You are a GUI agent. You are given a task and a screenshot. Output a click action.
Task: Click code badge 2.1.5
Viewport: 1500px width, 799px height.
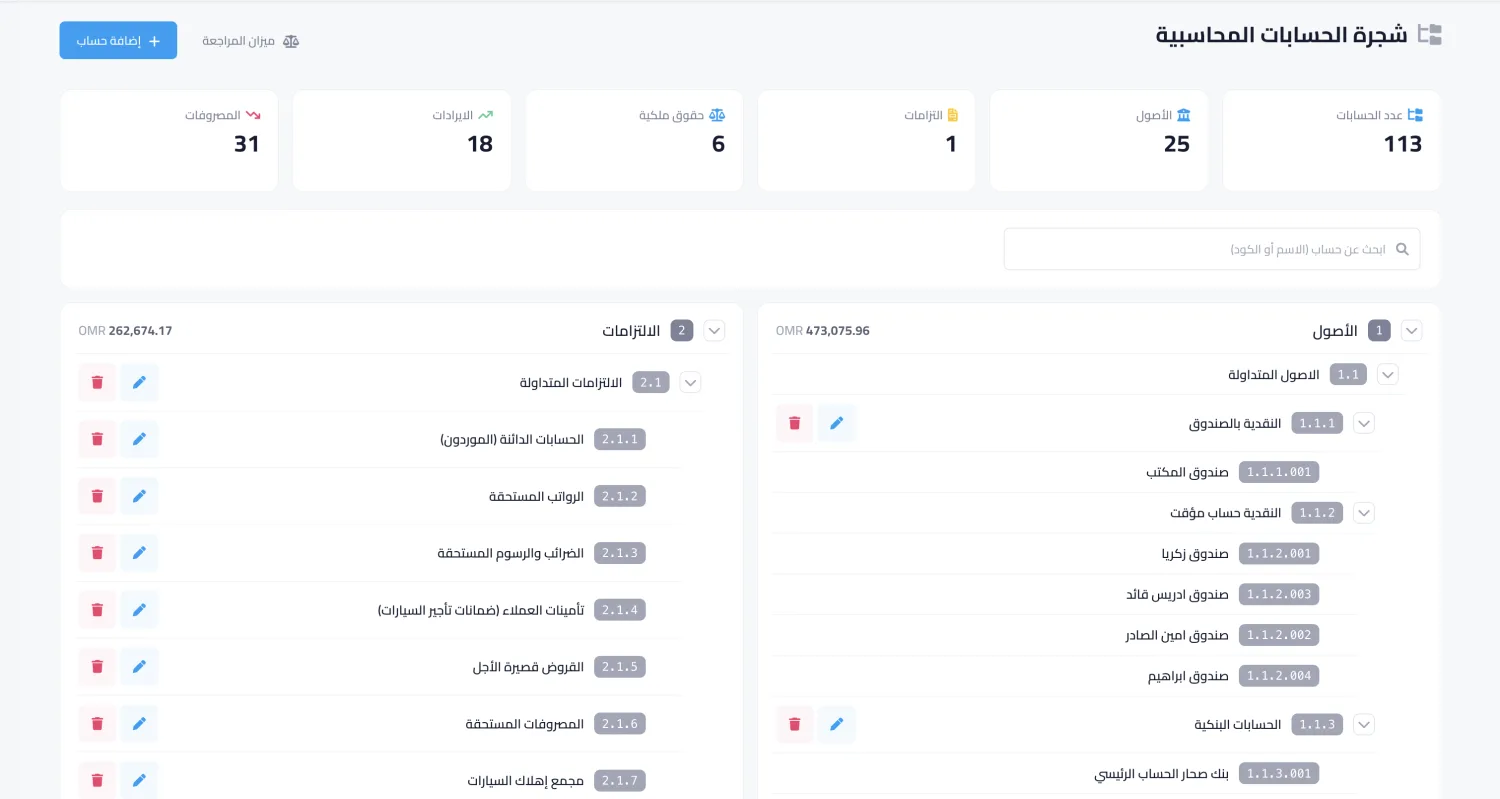pos(620,667)
